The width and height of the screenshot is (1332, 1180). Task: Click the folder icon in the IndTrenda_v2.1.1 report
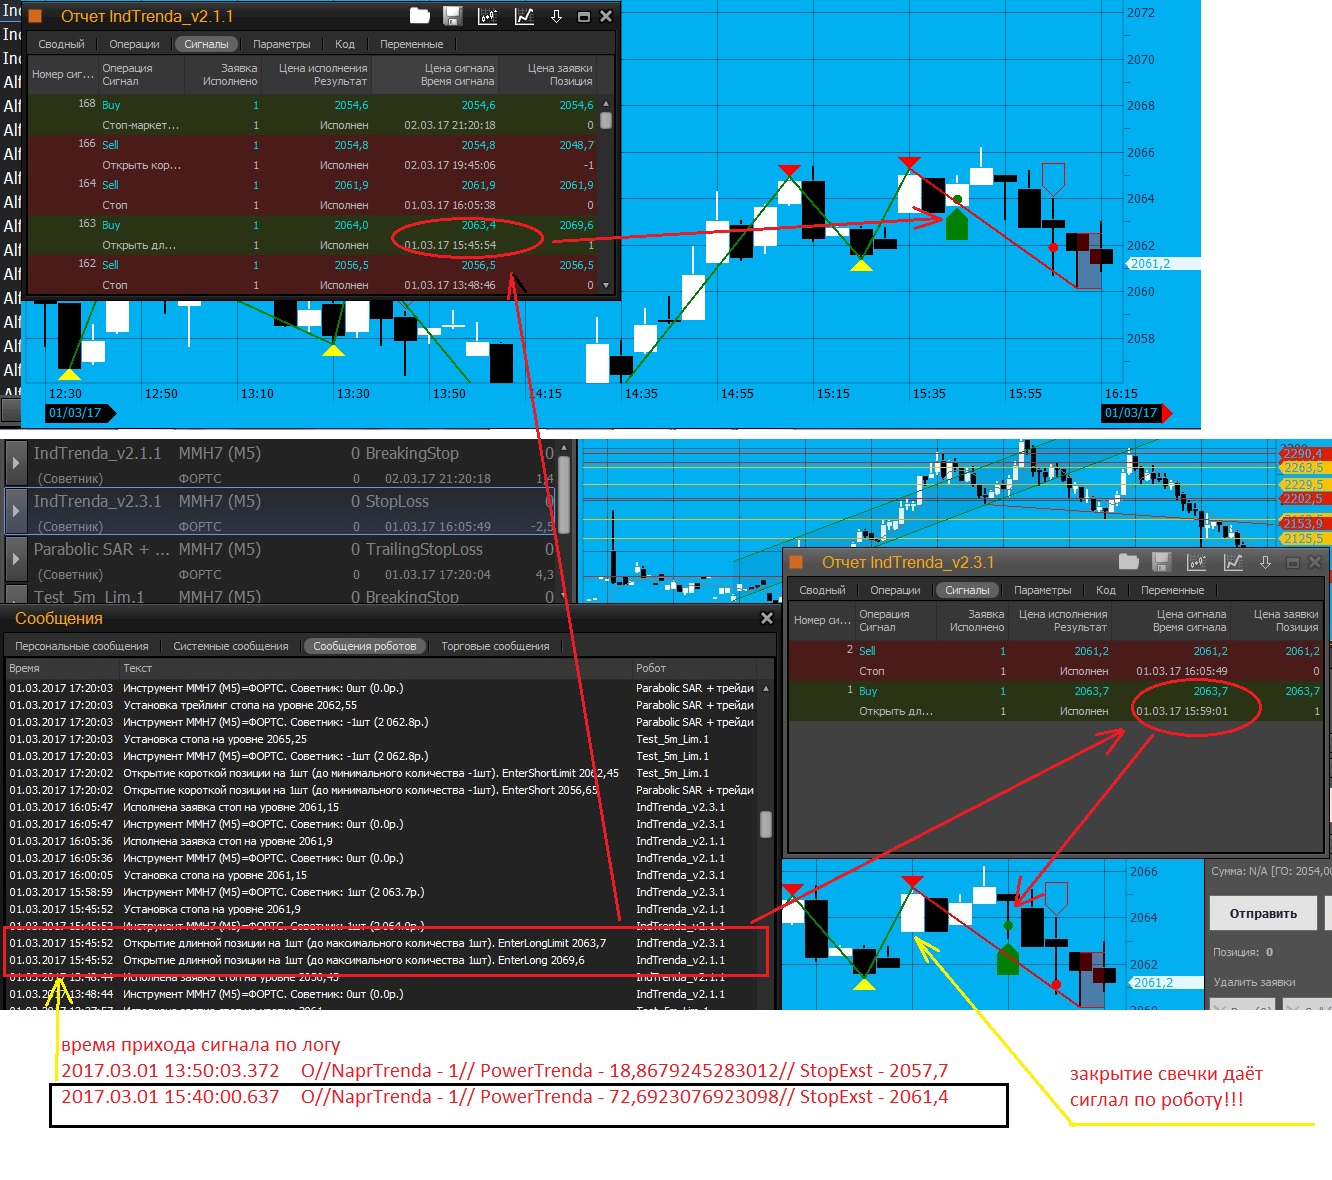(x=420, y=16)
